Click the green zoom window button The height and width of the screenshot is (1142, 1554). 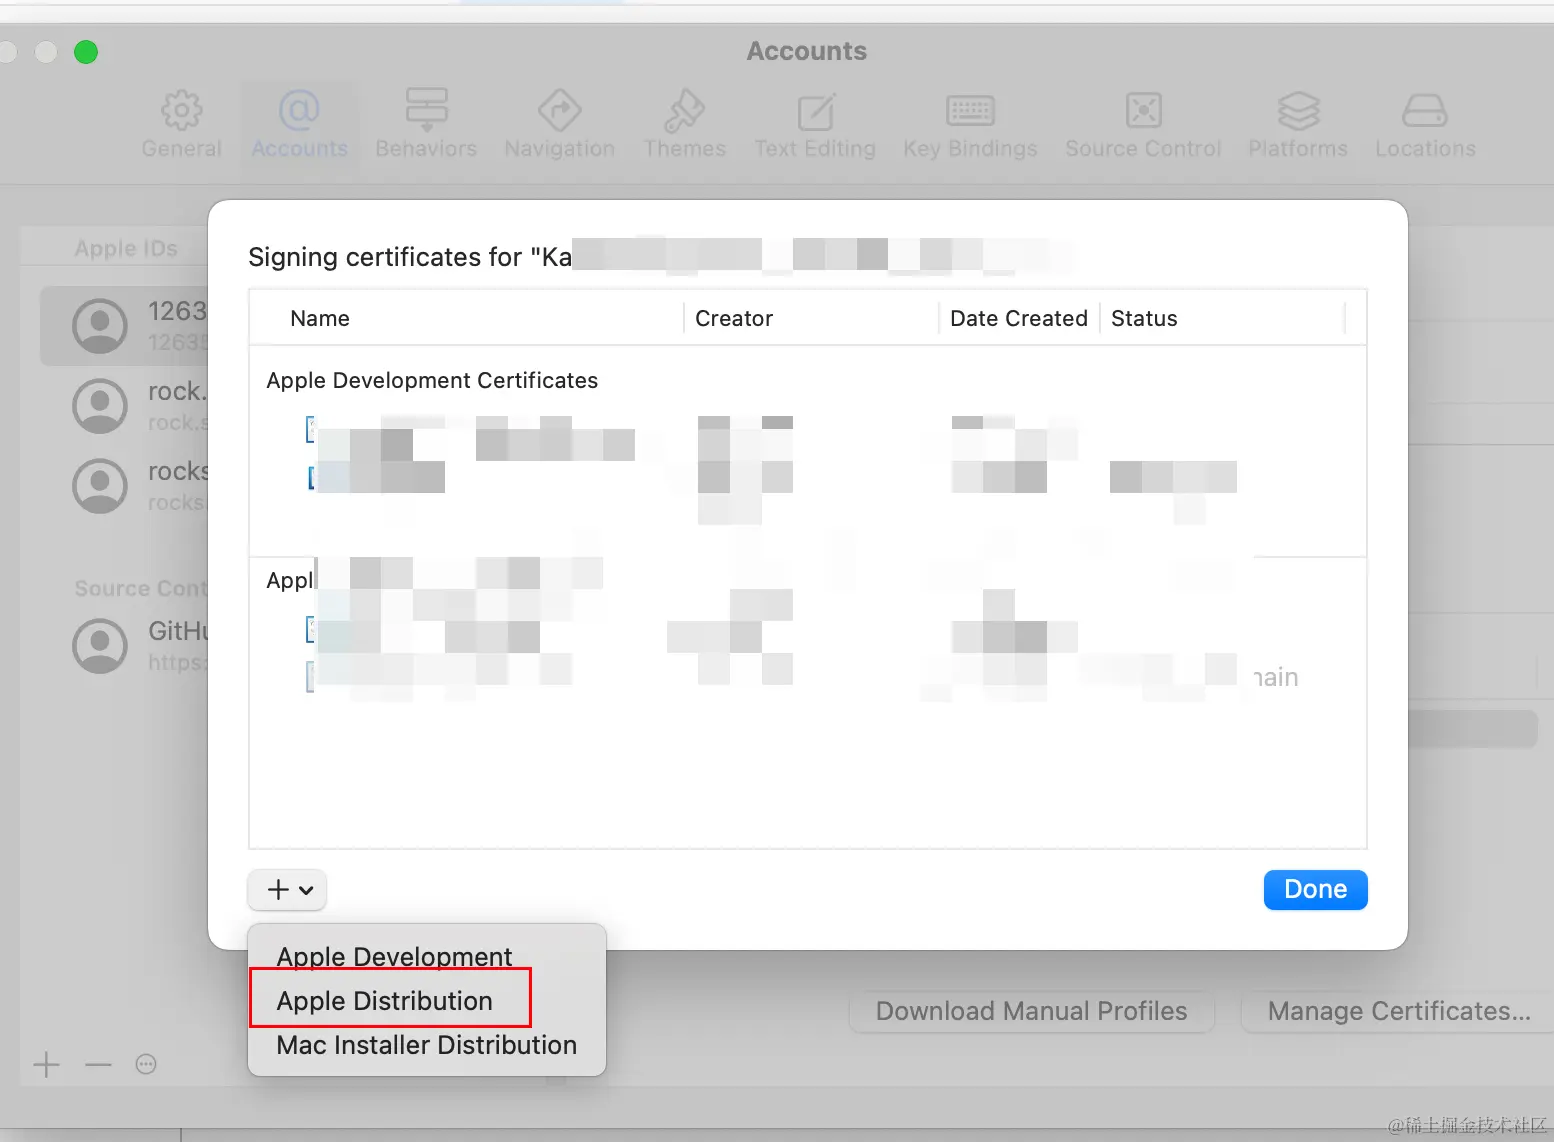(86, 52)
